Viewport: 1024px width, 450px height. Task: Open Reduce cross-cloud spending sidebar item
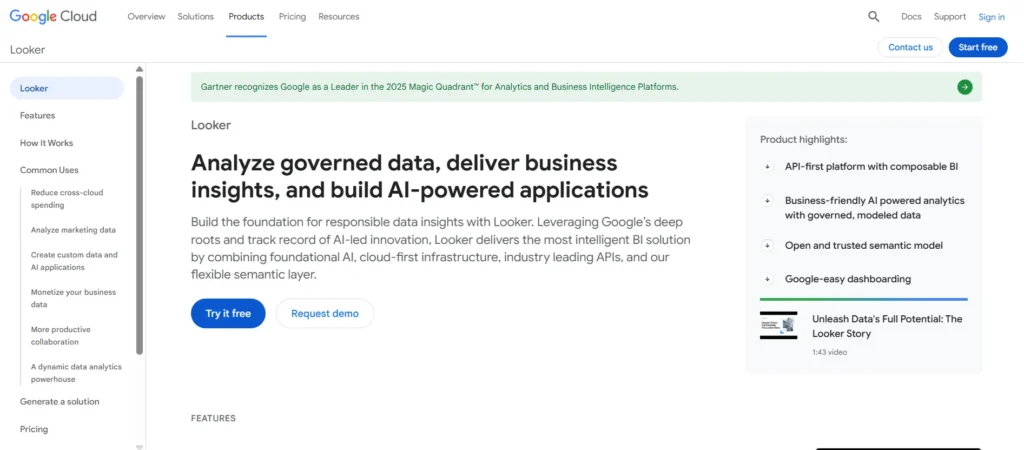(67, 199)
